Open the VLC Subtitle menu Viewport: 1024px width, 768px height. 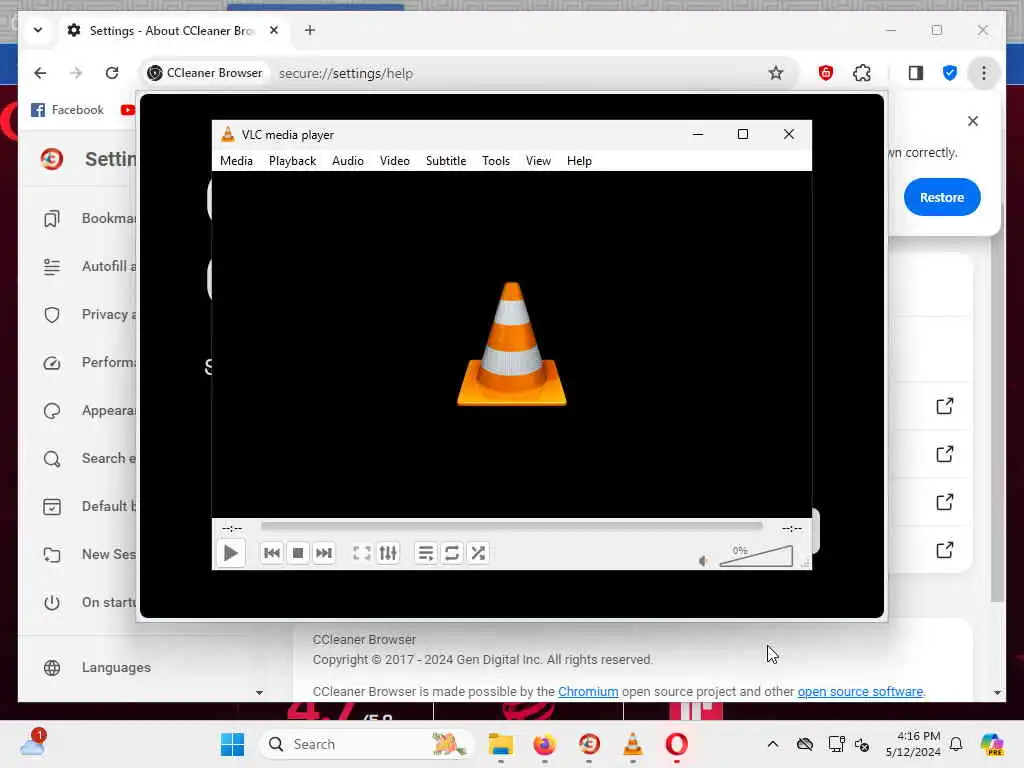click(446, 161)
